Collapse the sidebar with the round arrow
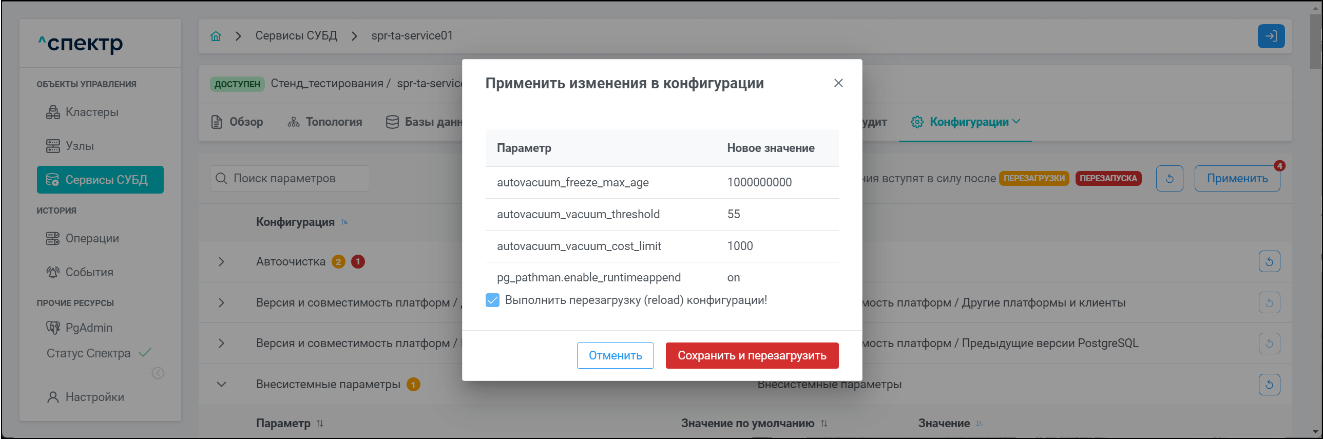 pyautogui.click(x=158, y=374)
